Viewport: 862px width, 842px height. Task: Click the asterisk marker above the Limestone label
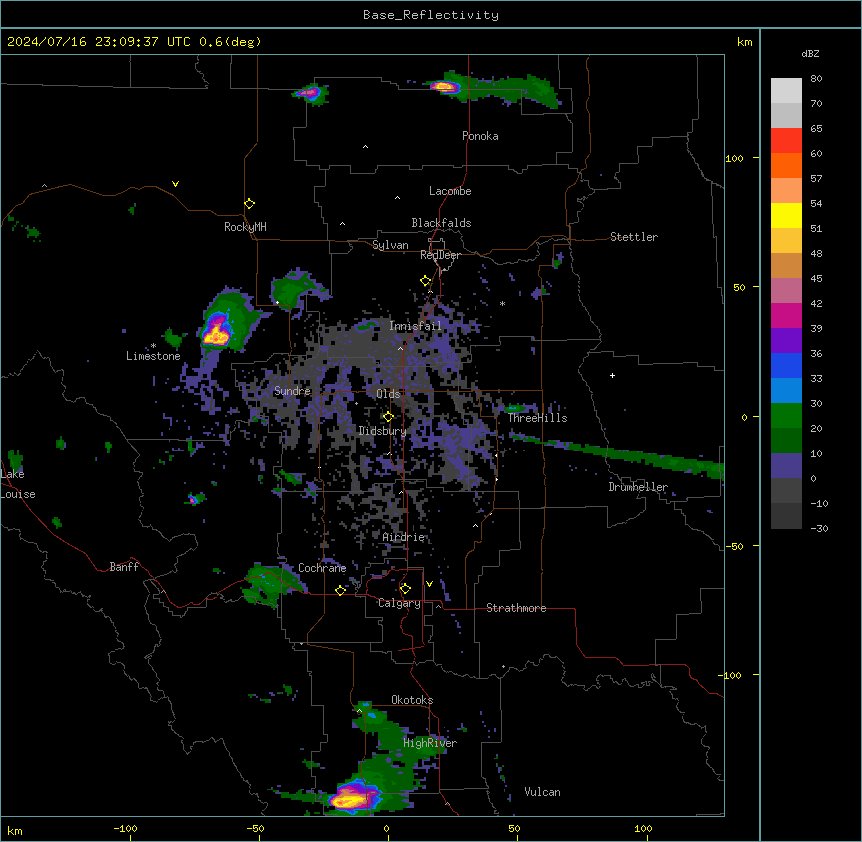[x=153, y=346]
